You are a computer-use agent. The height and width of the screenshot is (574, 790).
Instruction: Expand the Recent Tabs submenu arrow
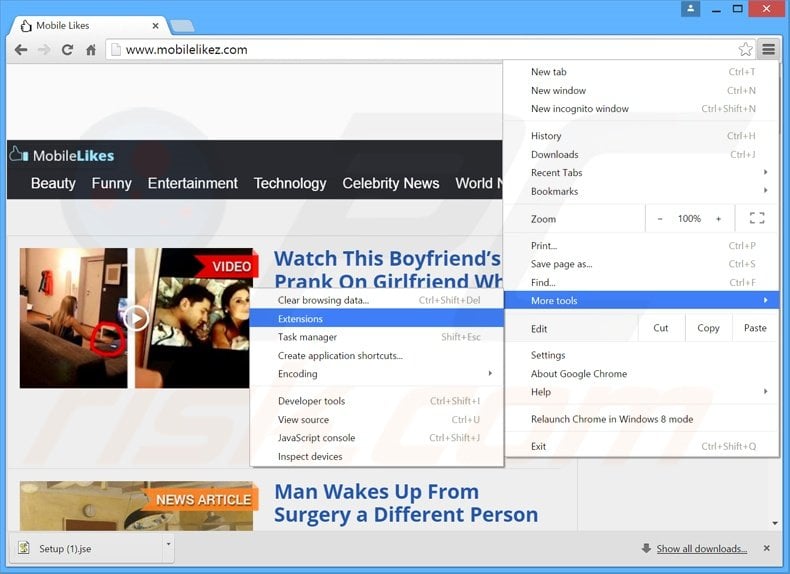pos(765,172)
